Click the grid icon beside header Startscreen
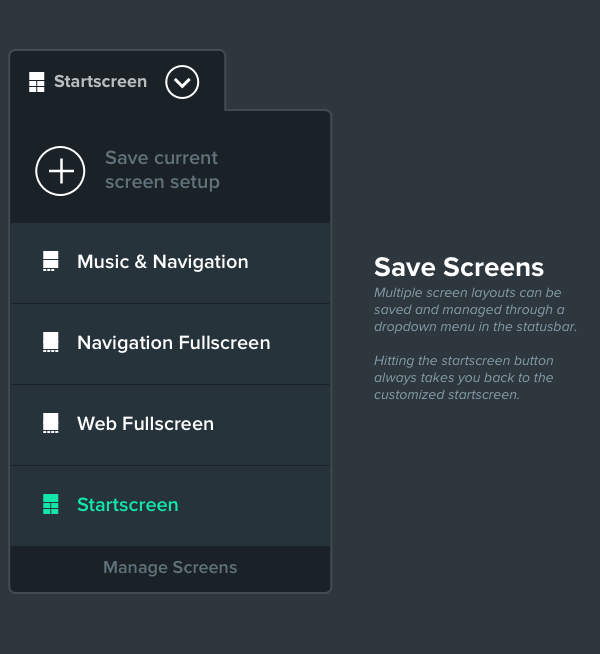Image resolution: width=600 pixels, height=654 pixels. [37, 82]
